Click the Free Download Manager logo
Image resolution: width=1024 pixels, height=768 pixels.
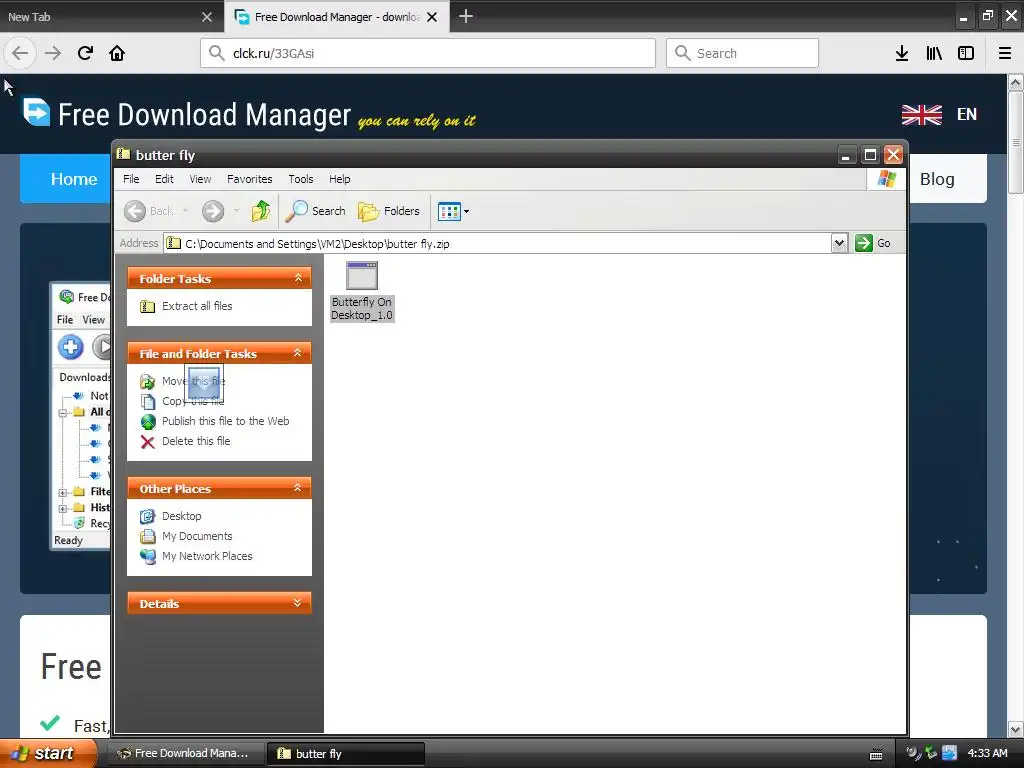pos(187,114)
